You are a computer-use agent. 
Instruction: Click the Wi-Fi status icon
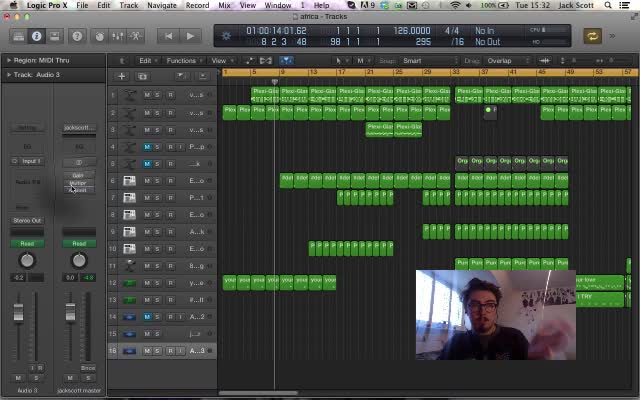pyautogui.click(x=456, y=5)
